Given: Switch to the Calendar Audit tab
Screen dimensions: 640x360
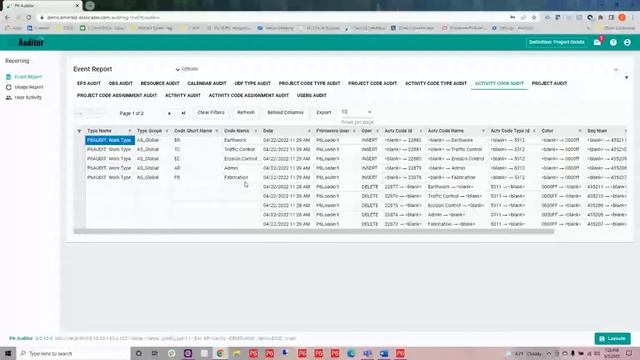Looking at the screenshot, I should point(207,83).
